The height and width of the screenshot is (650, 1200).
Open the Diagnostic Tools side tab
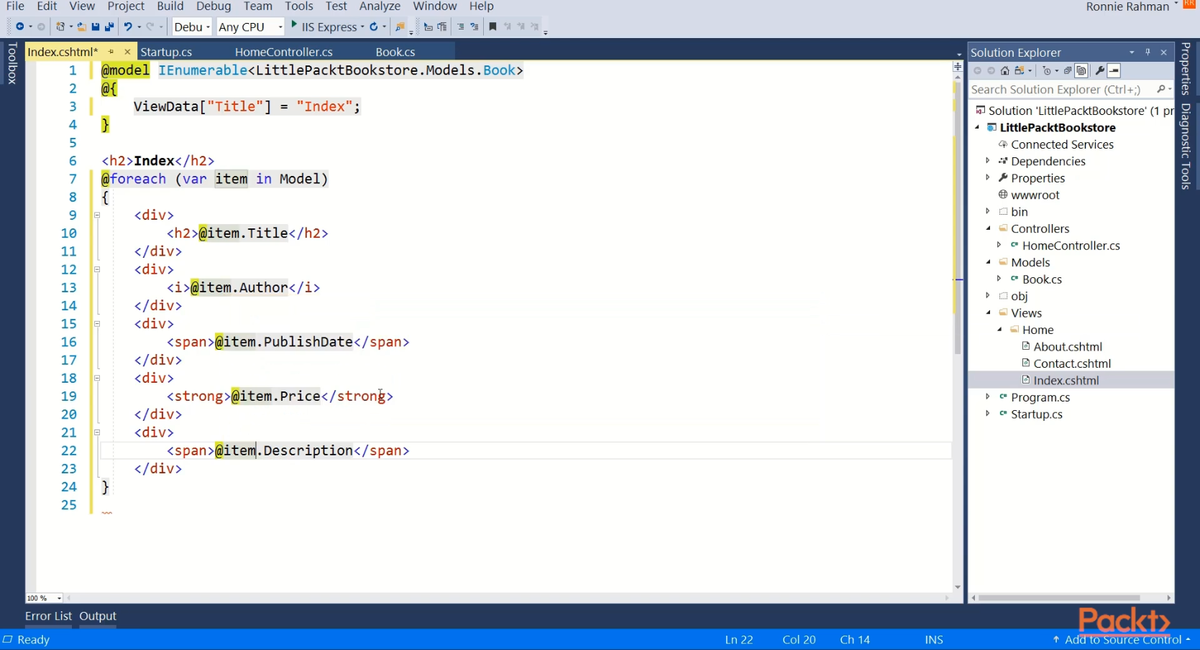pyautogui.click(x=1186, y=146)
